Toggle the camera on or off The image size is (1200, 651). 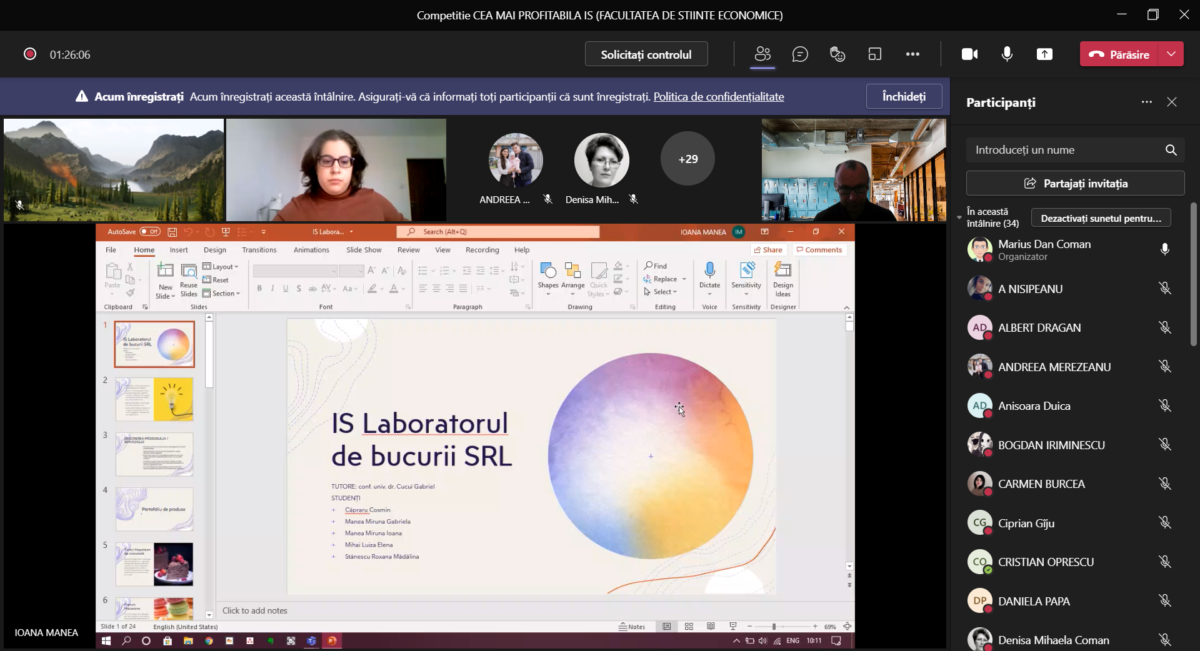969,54
